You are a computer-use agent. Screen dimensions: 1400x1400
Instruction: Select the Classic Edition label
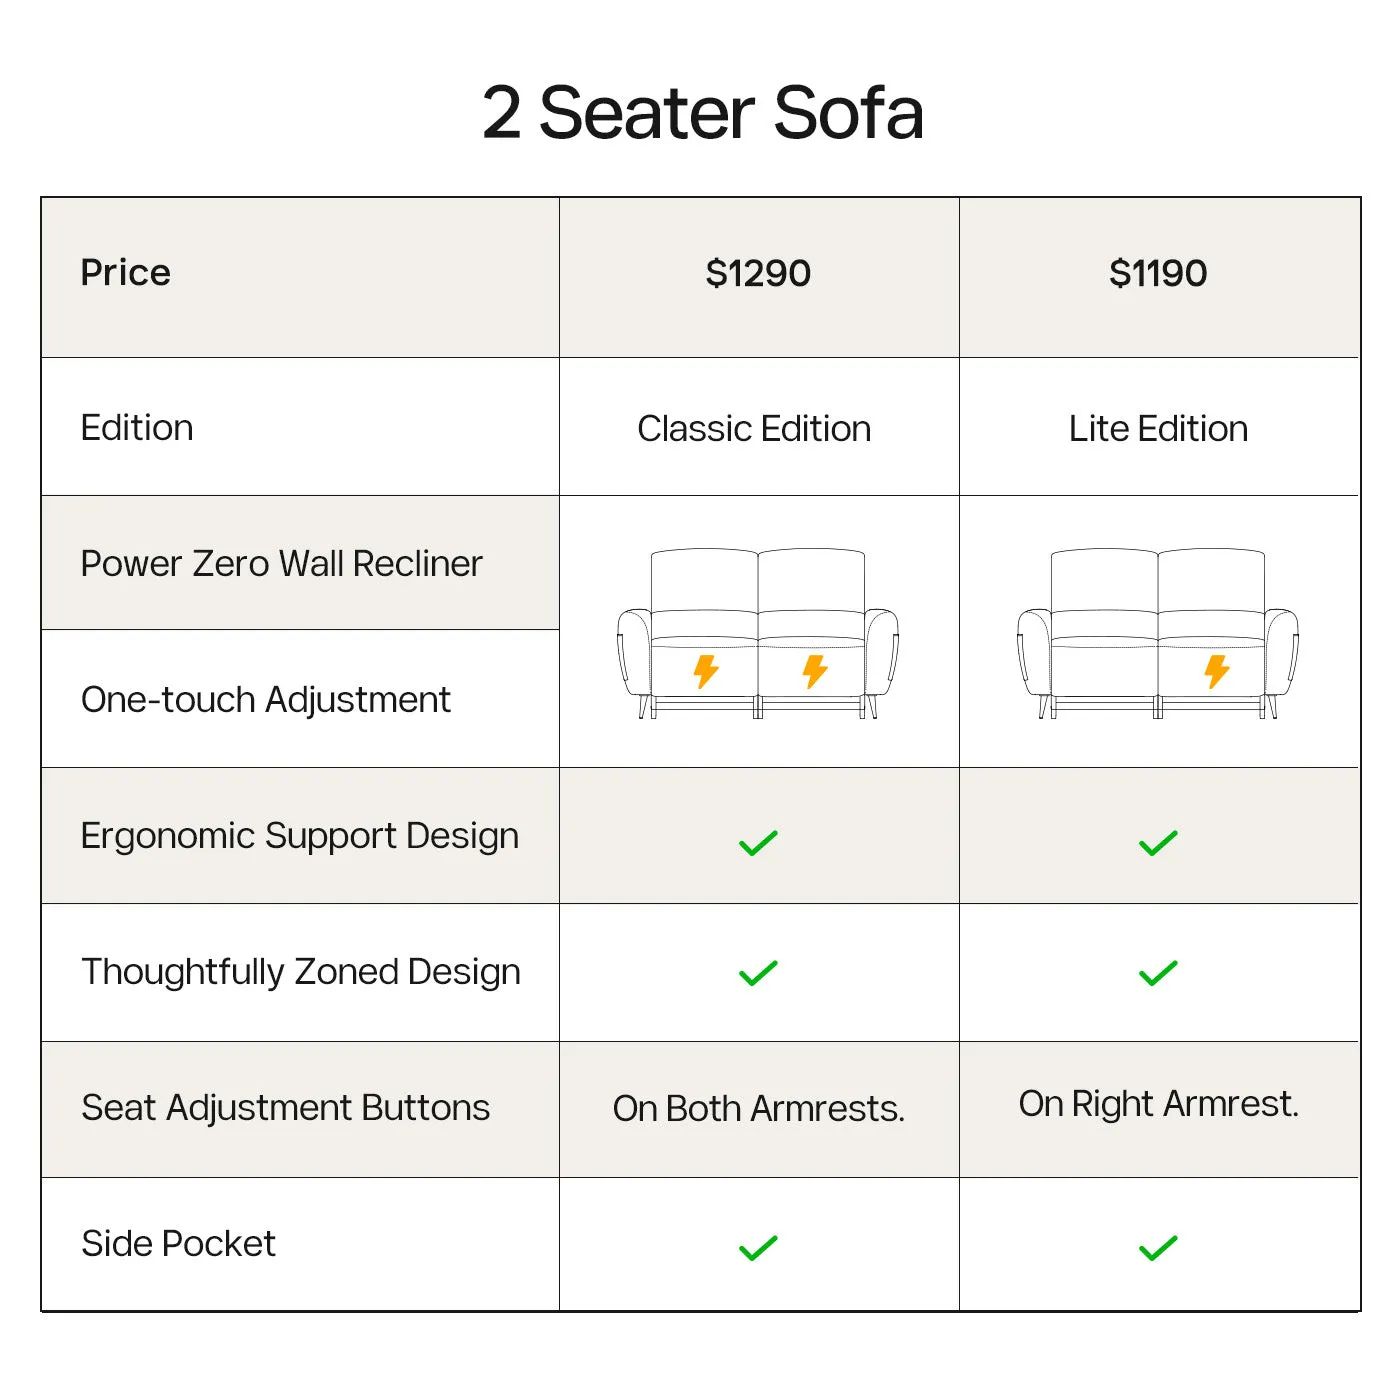click(754, 429)
